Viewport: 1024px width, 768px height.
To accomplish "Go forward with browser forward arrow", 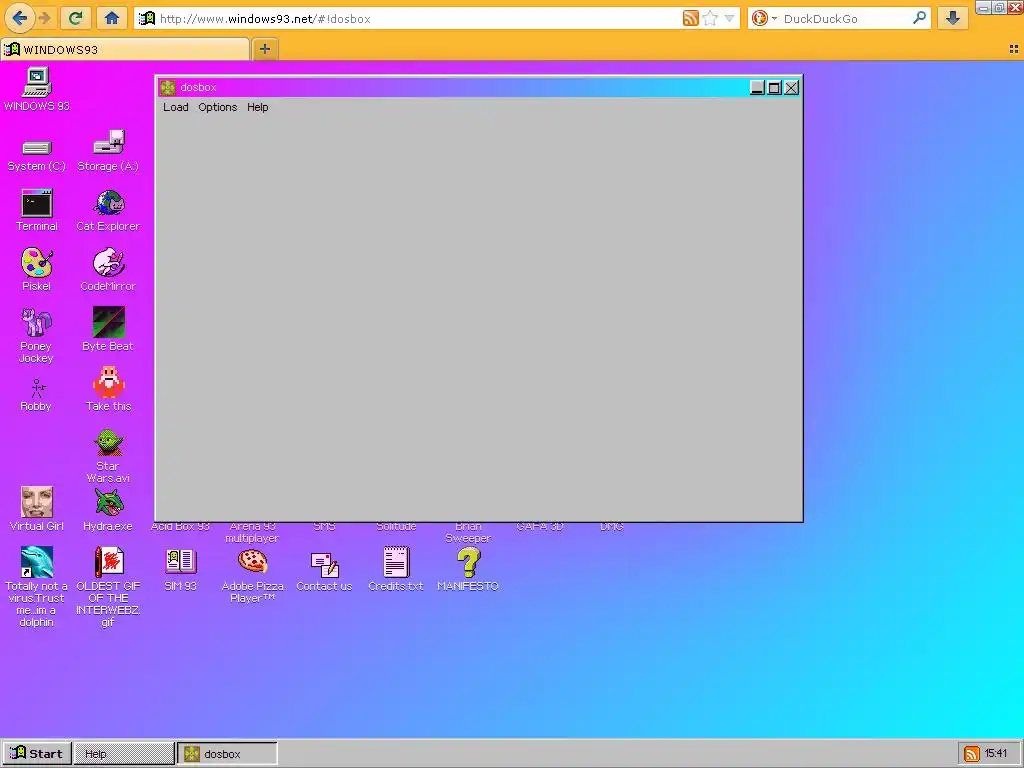I will click(44, 18).
